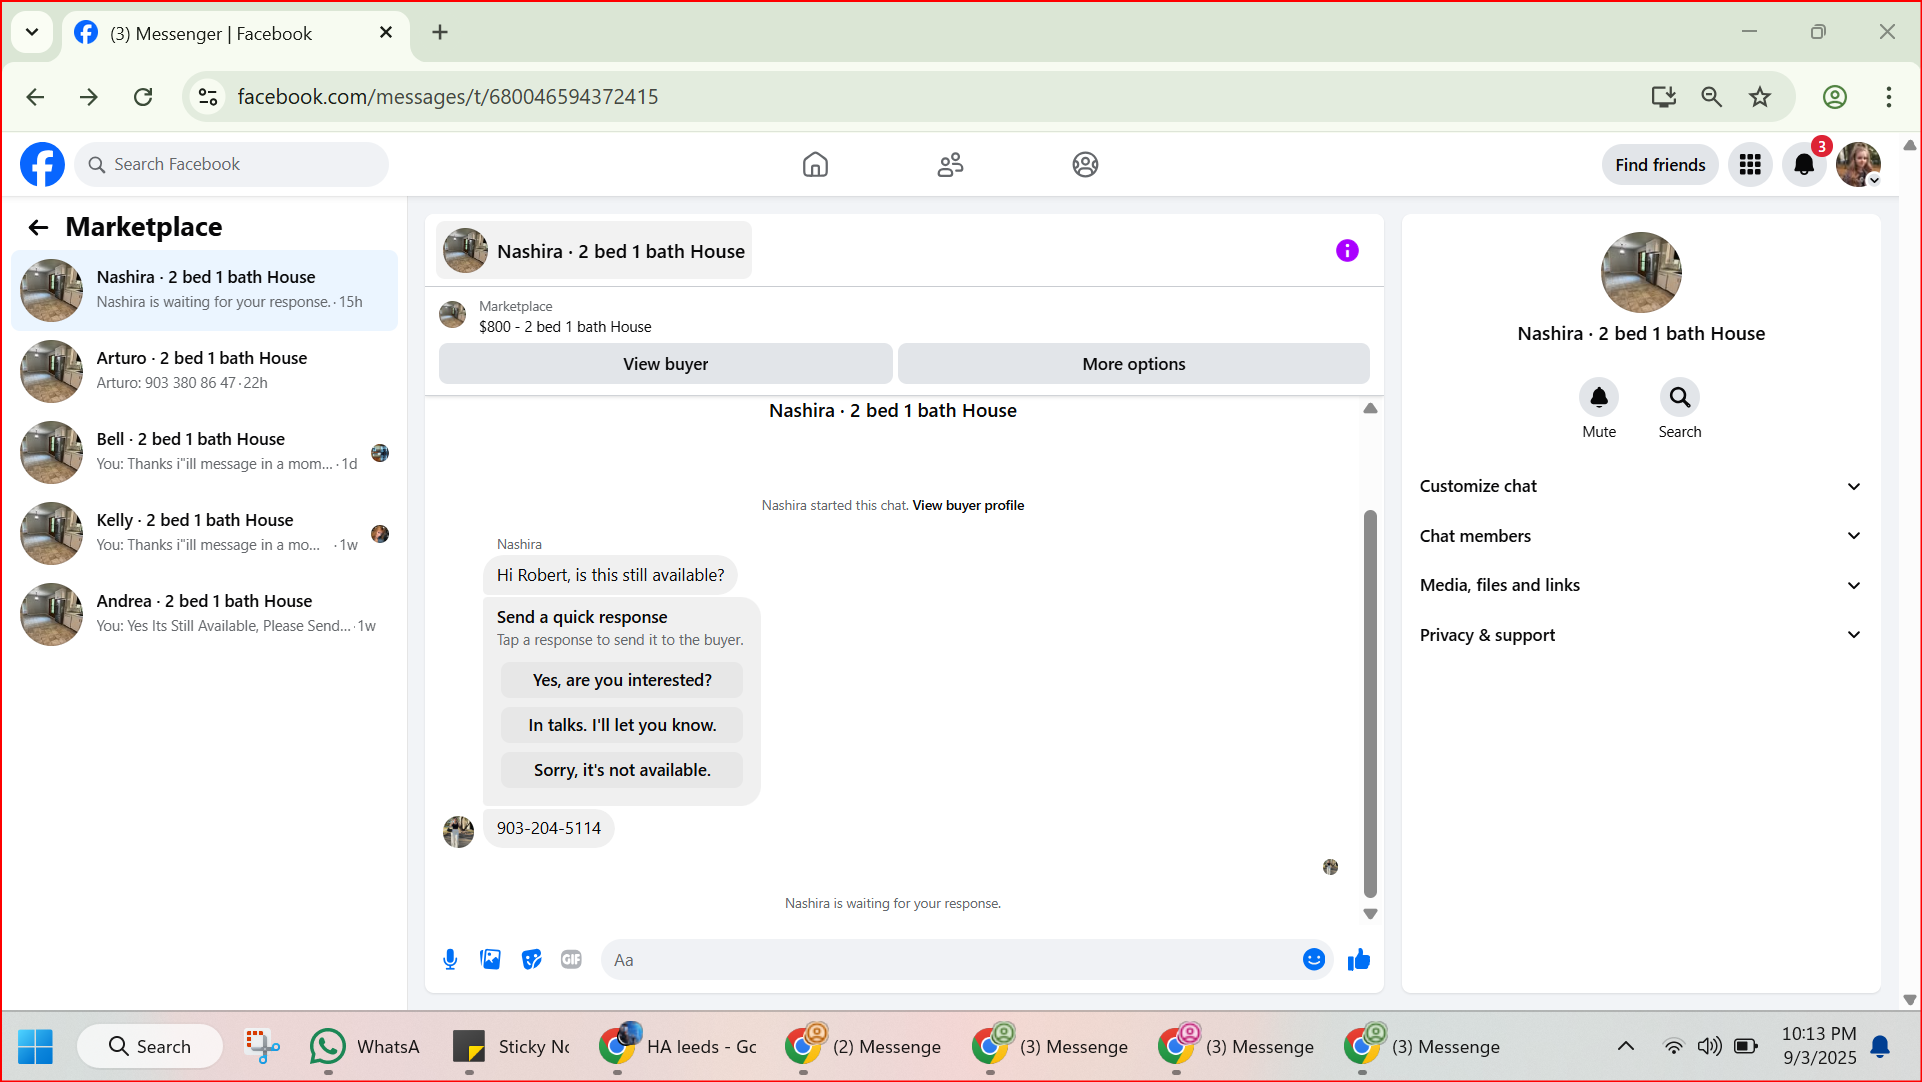Screen dimensions: 1922x1082
Task: Select the Messenger | Facebook browser tab
Action: [x=235, y=34]
